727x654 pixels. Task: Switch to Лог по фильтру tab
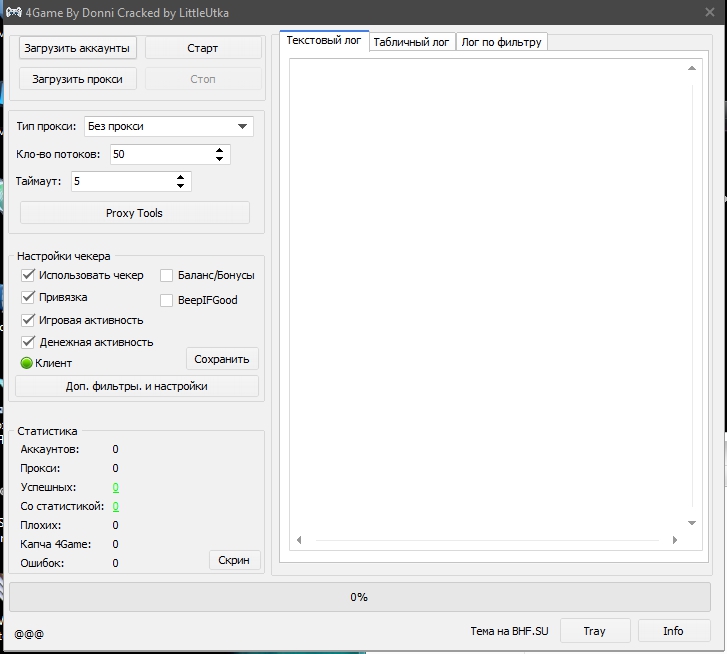[501, 42]
